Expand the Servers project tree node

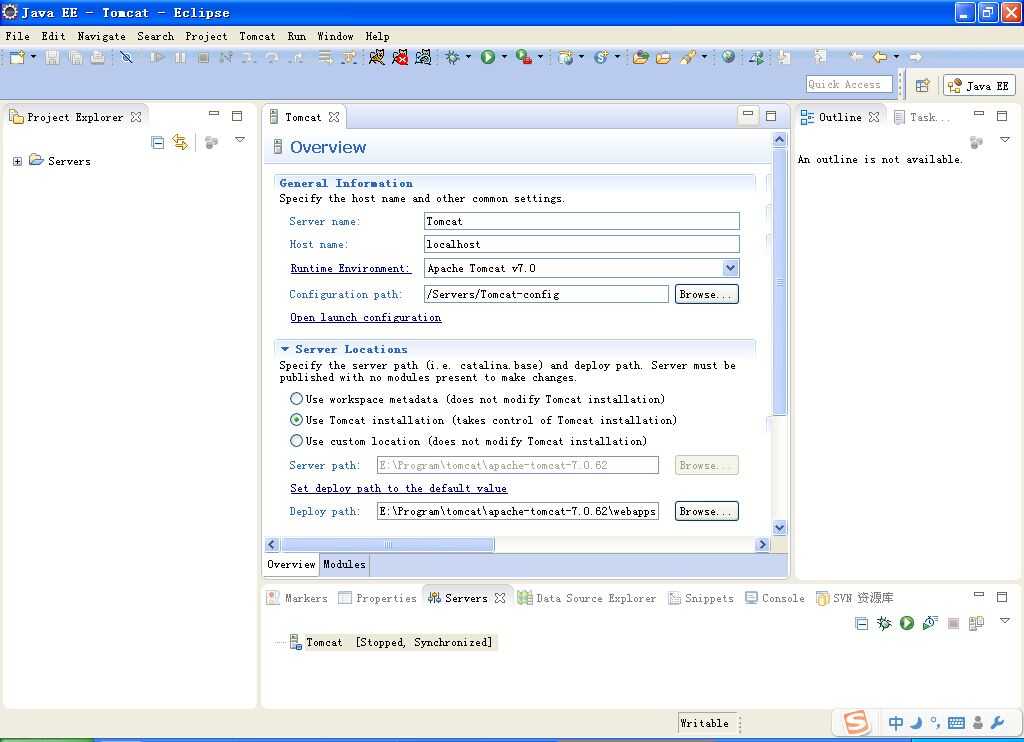(x=17, y=161)
